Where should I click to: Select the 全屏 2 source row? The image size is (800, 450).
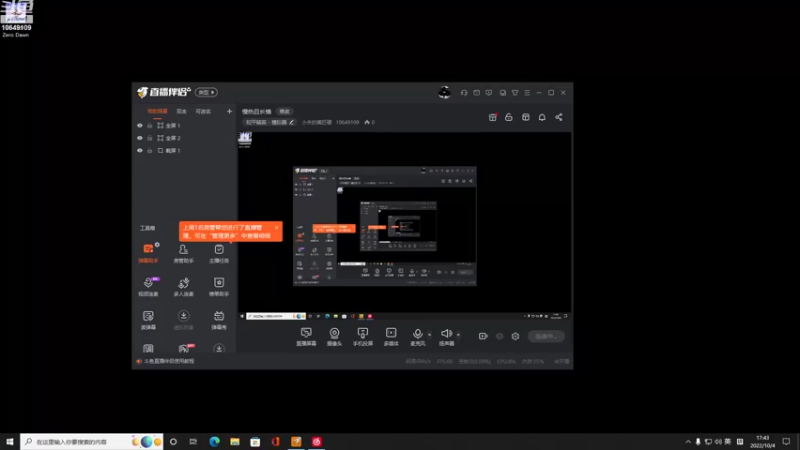[x=184, y=138]
